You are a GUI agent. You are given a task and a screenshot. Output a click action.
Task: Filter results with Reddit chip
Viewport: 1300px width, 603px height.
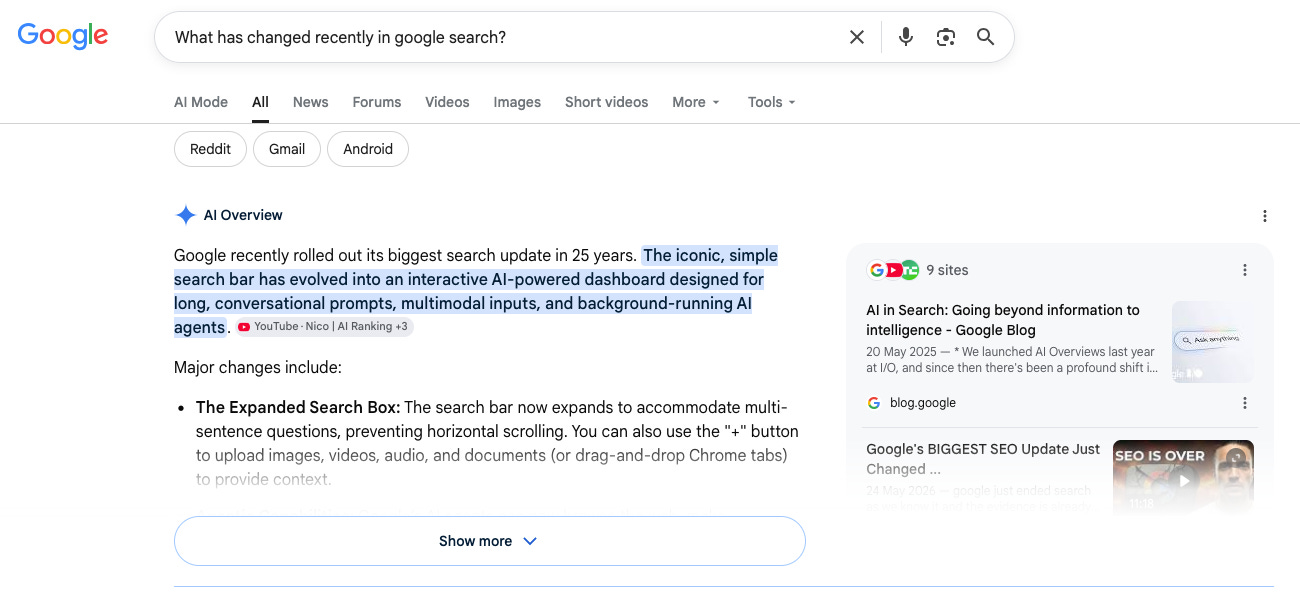(210, 149)
